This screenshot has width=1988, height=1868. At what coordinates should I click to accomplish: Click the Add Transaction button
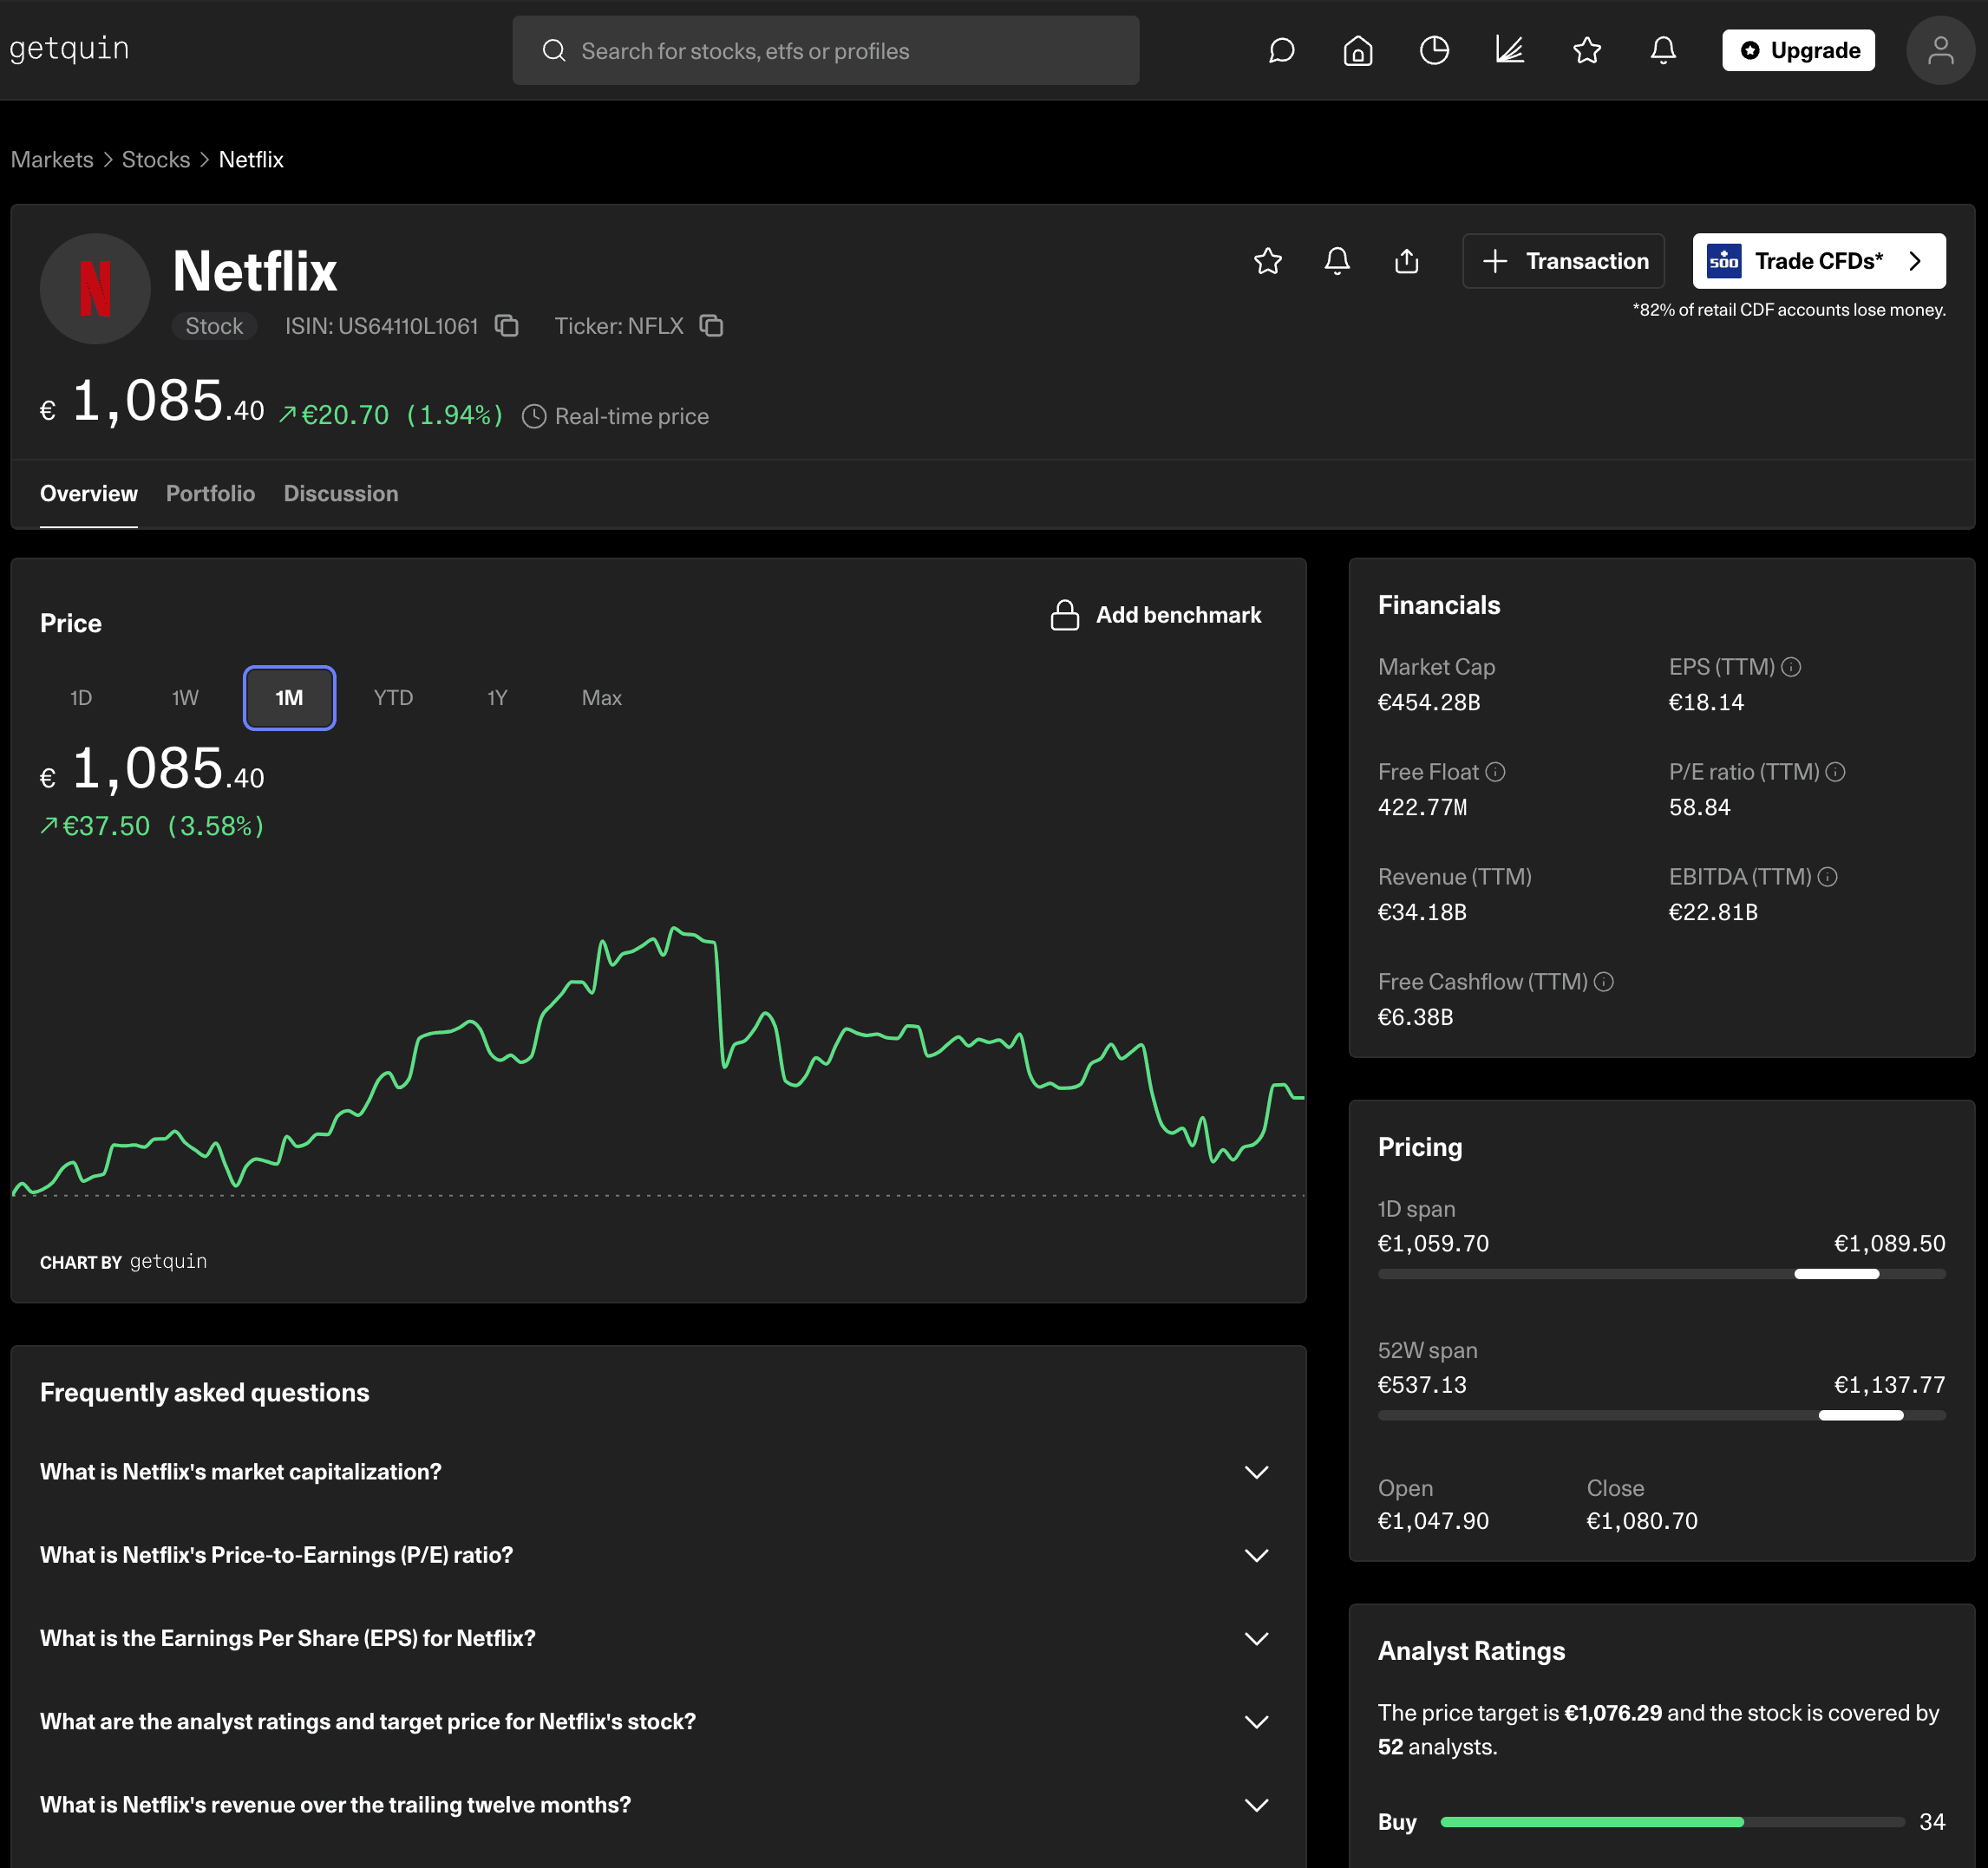coord(1563,261)
